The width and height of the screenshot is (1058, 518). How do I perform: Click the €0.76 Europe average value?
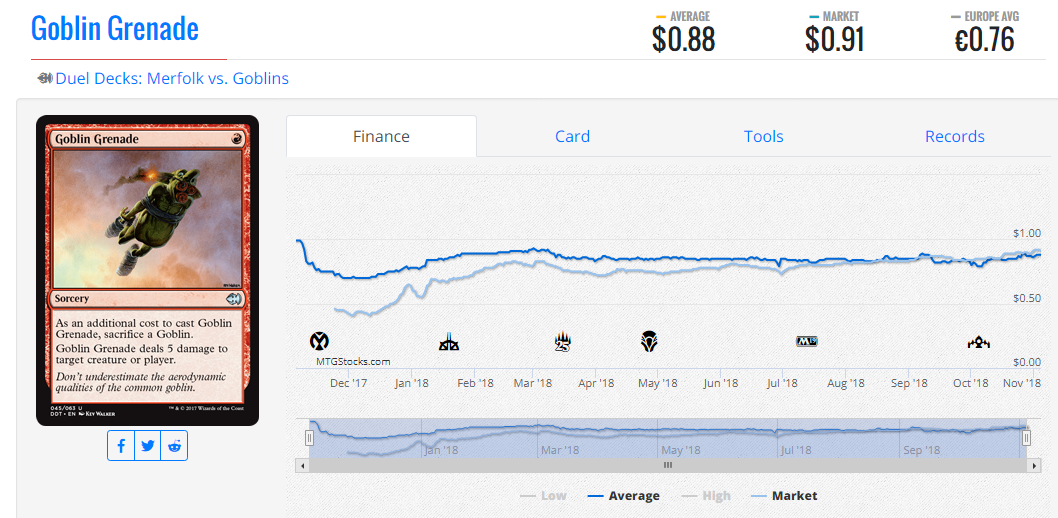984,40
